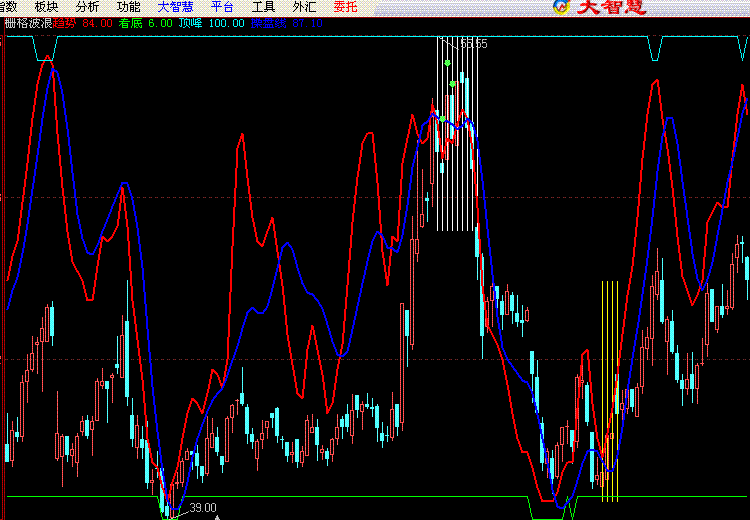Click the 顶峰 value 100.00

point(227,23)
